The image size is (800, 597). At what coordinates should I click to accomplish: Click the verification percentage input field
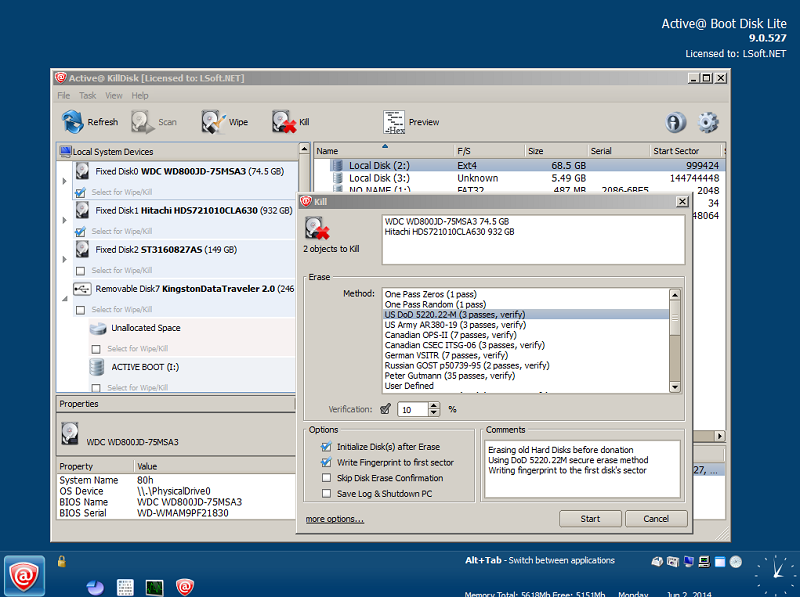[x=413, y=409]
